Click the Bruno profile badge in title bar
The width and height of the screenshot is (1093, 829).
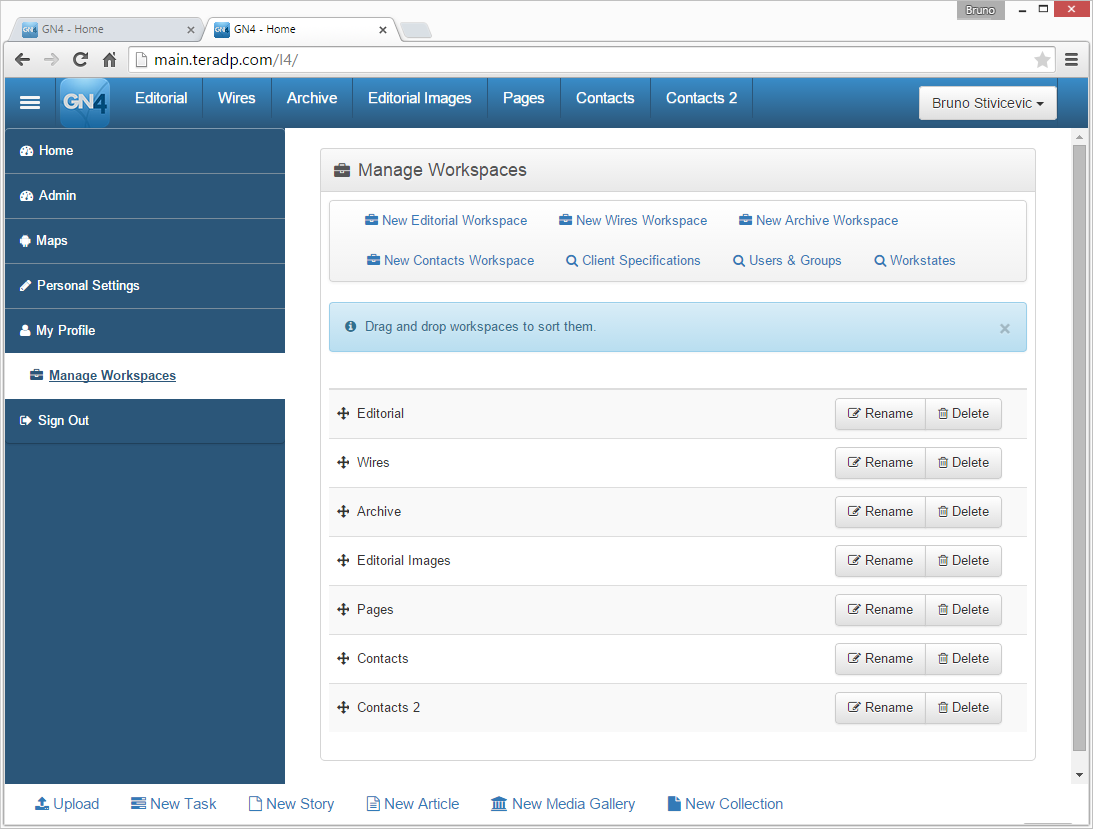click(x=980, y=10)
